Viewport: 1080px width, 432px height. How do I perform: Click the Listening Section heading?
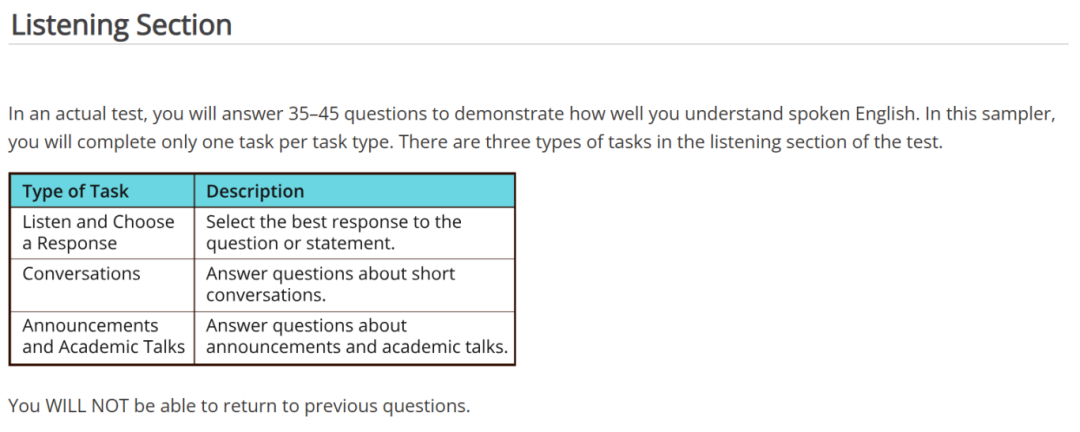coord(121,25)
